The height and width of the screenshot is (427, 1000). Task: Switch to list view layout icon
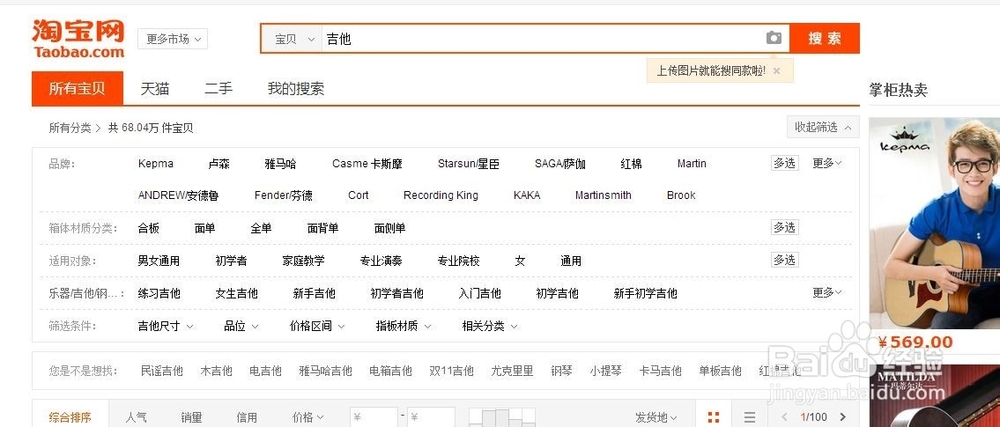click(x=749, y=417)
